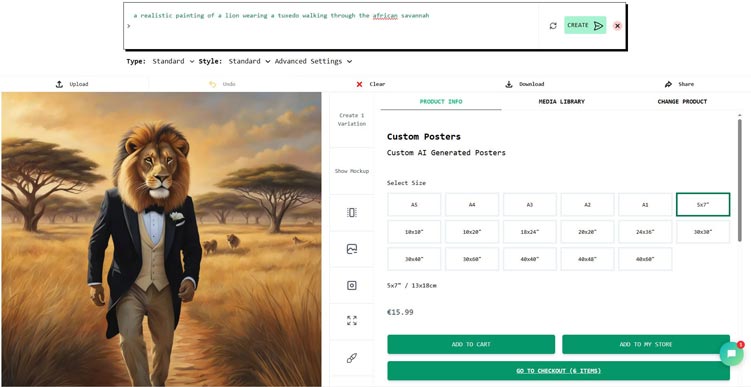Select poster size A3

click(530, 205)
